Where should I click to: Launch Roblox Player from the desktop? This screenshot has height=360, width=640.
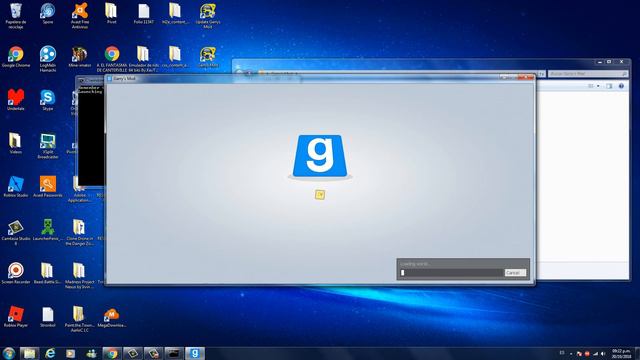tap(16, 317)
